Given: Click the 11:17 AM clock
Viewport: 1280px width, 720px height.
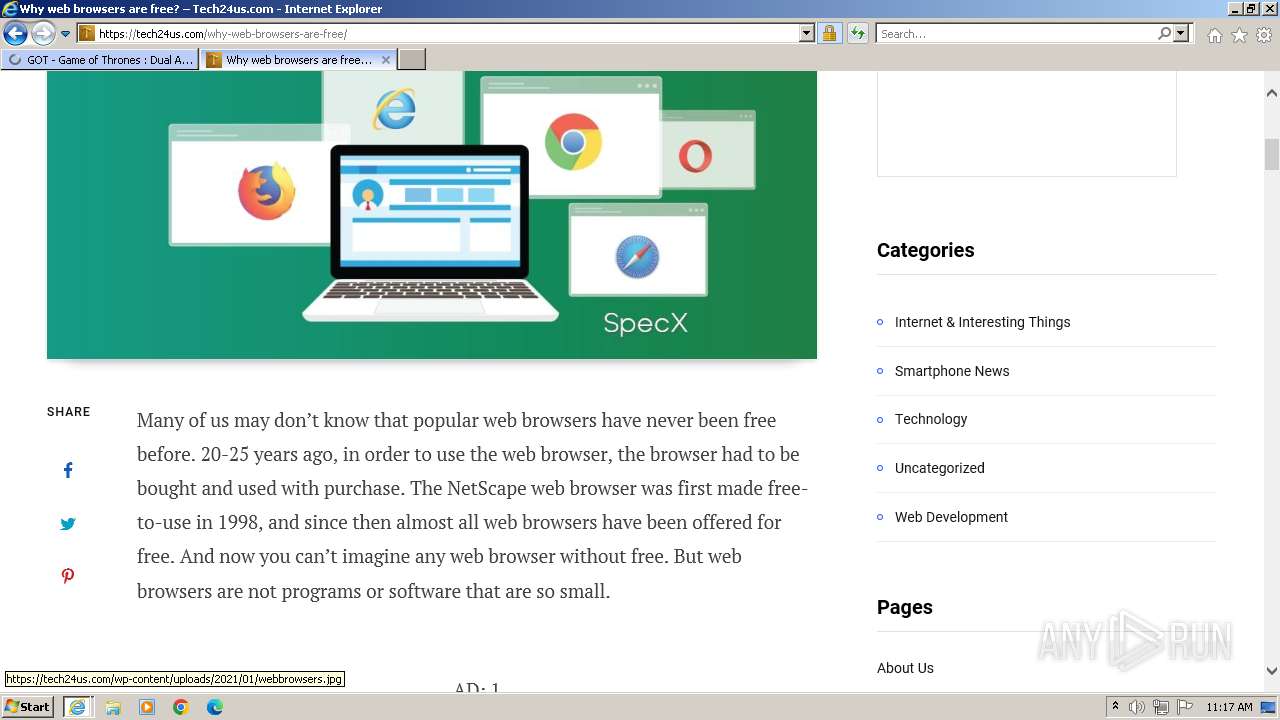Looking at the screenshot, I should point(1229,707).
